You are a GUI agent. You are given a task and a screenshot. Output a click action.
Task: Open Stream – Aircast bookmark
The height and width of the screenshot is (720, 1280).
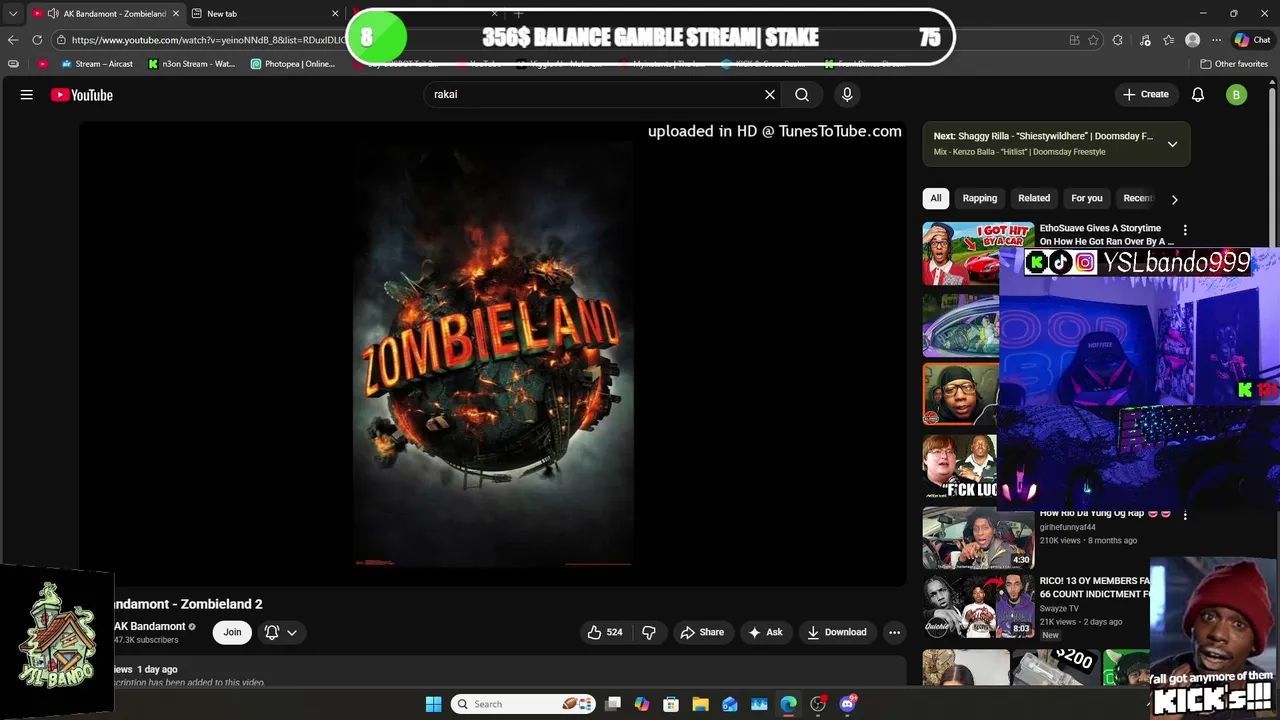(x=97, y=64)
